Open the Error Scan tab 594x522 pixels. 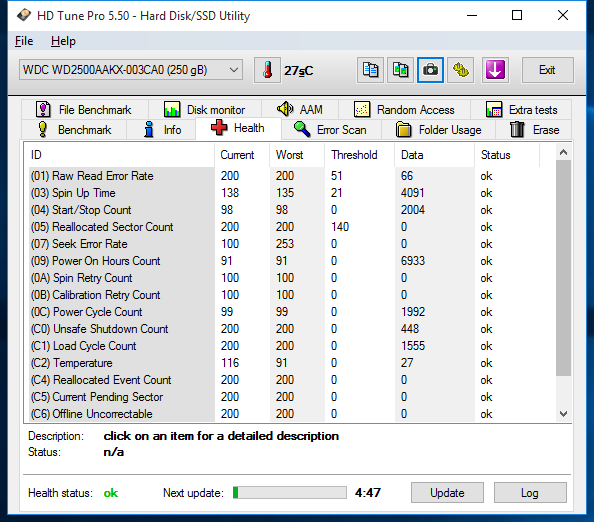coord(330,130)
